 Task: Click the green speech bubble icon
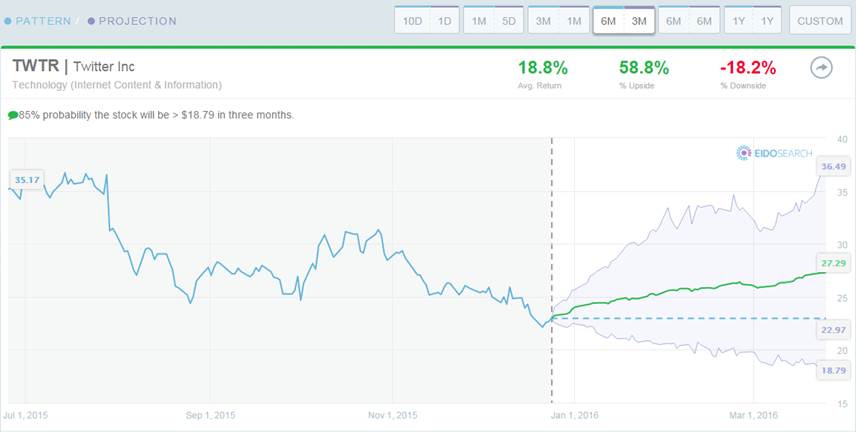[x=13, y=115]
